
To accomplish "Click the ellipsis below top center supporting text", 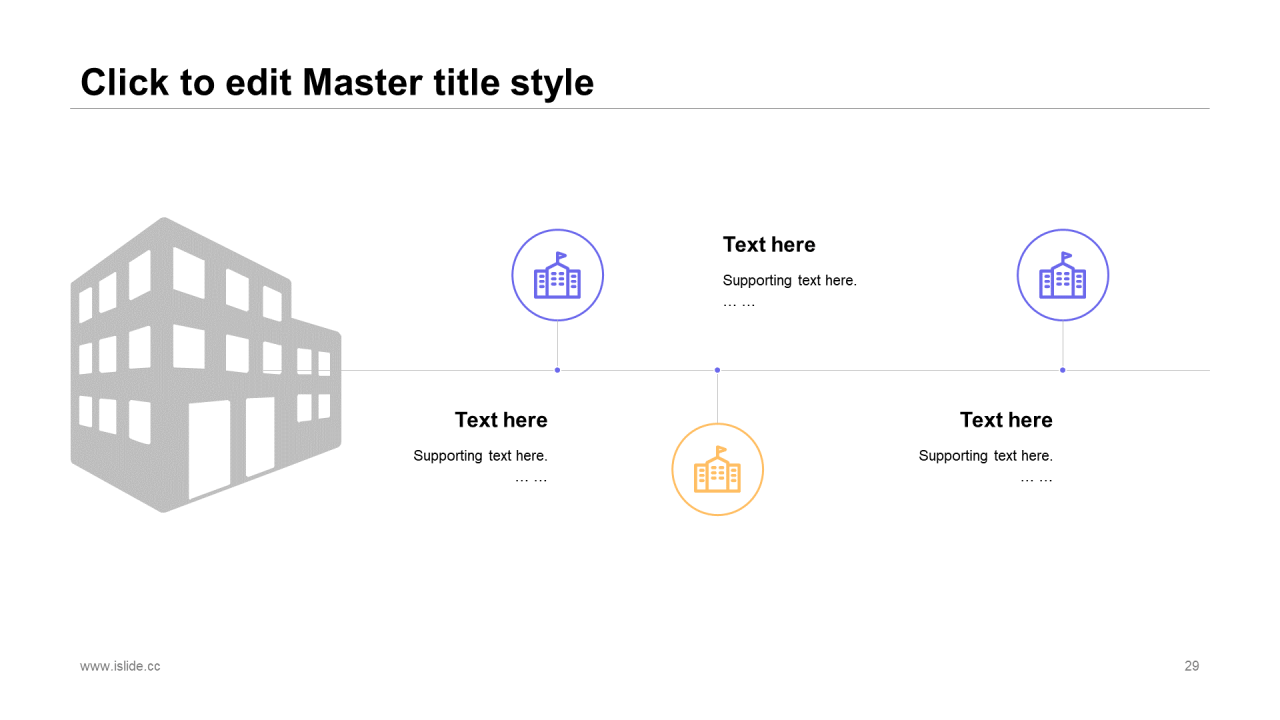I will point(739,303).
